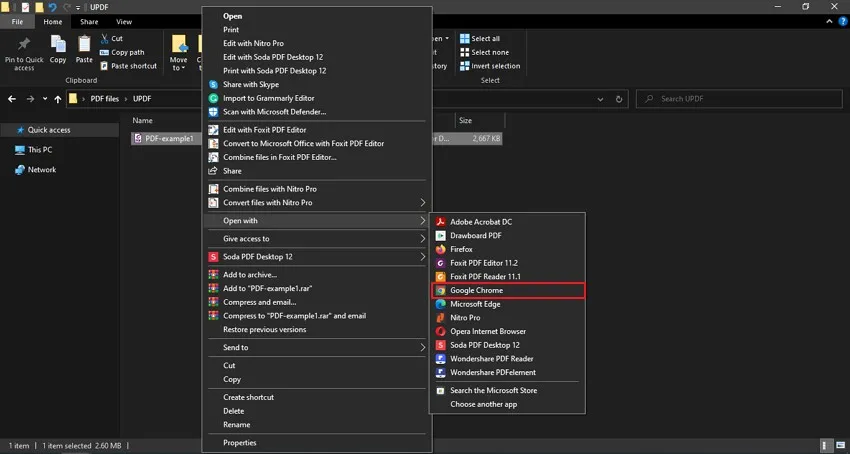Screen dimensions: 850x454
Task: Expand Convert files with Nitro Pro submenu
Action: click(317, 203)
